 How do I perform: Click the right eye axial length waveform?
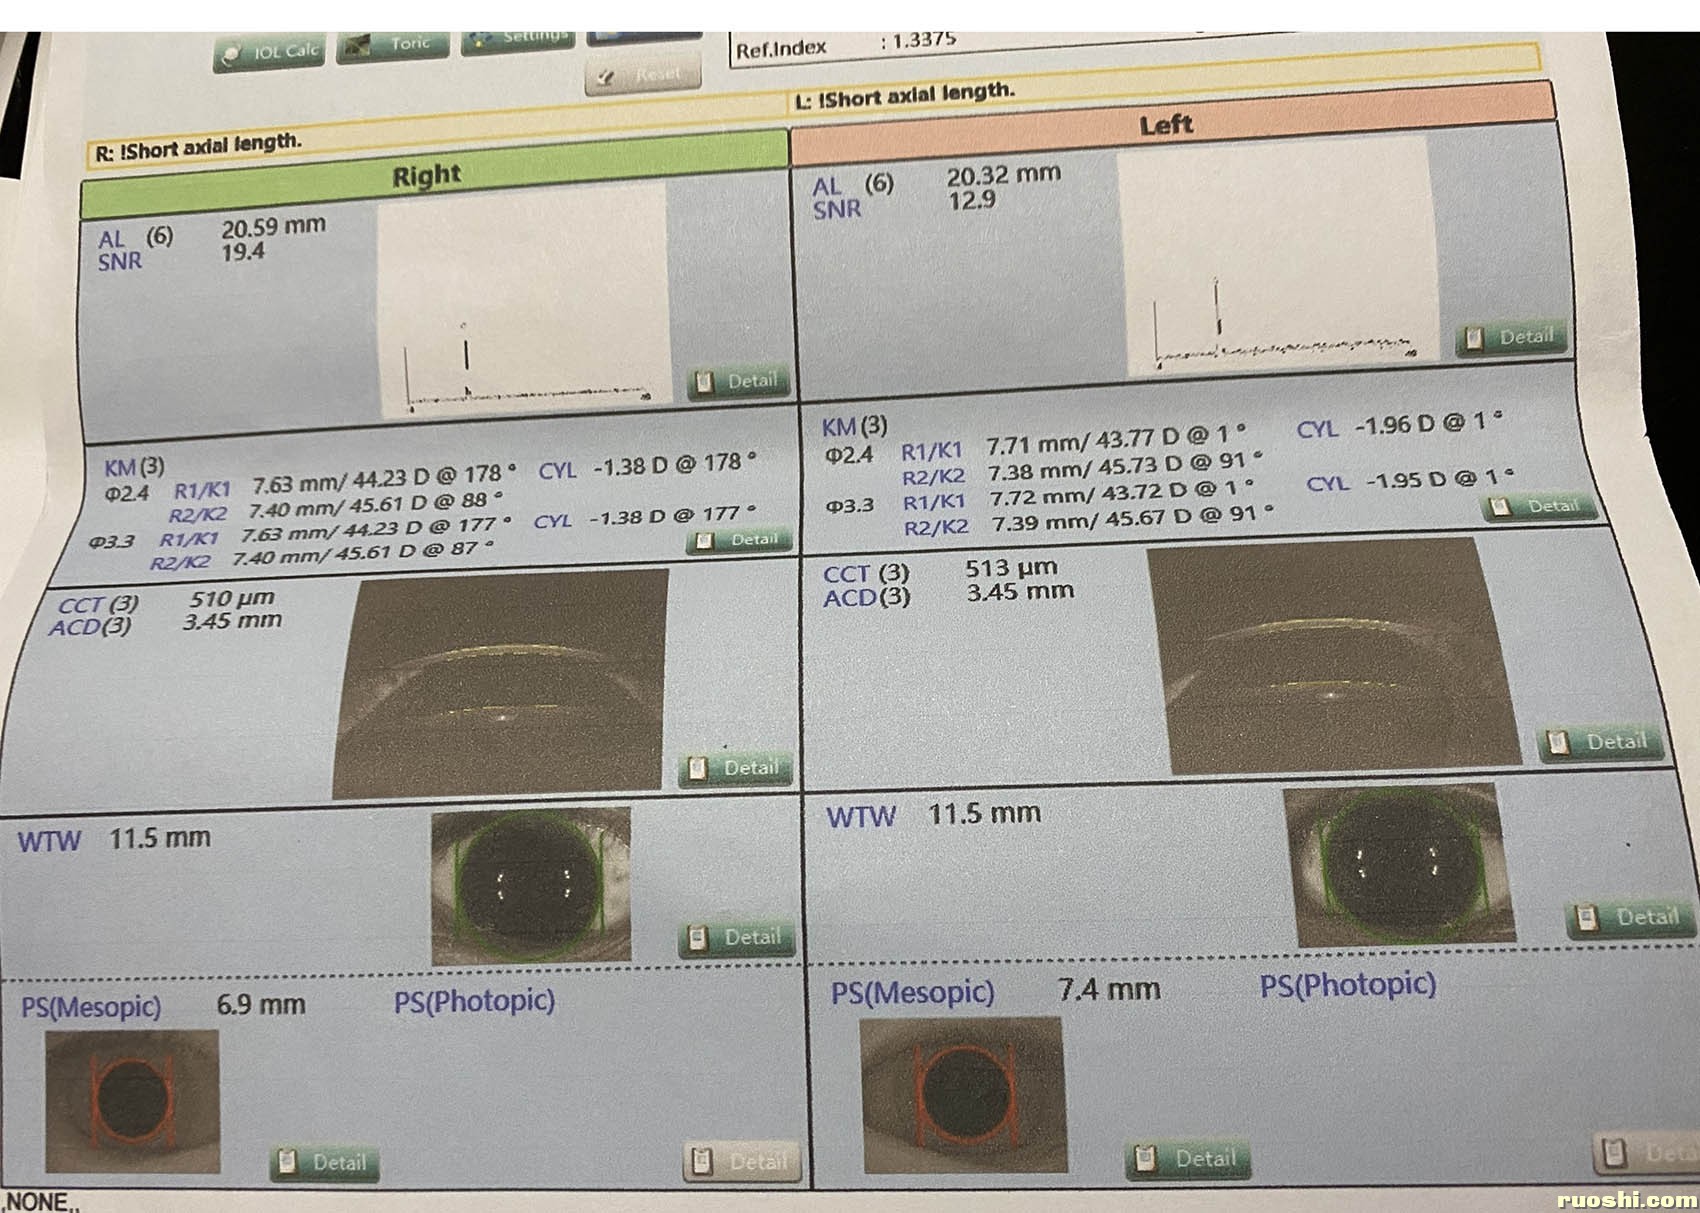(524, 300)
